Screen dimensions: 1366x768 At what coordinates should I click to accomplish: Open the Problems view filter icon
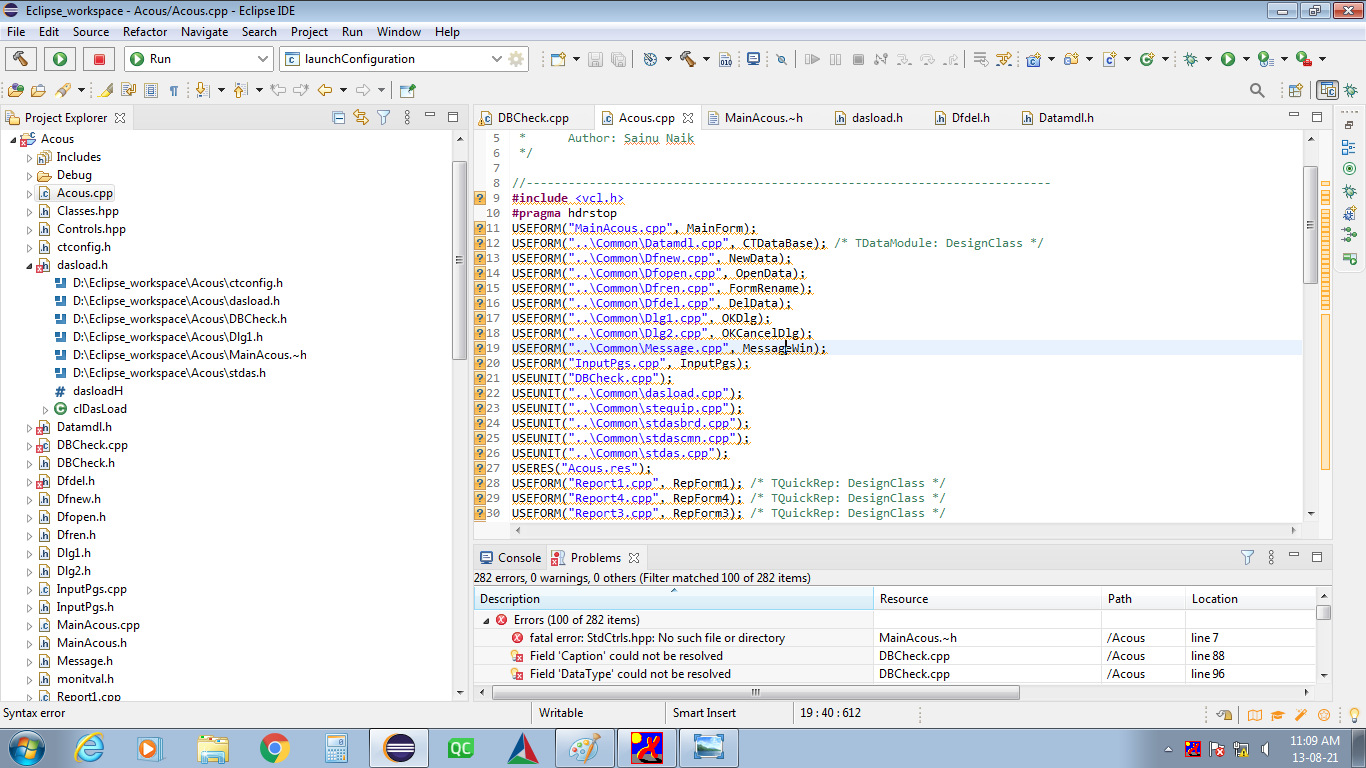click(x=1247, y=558)
